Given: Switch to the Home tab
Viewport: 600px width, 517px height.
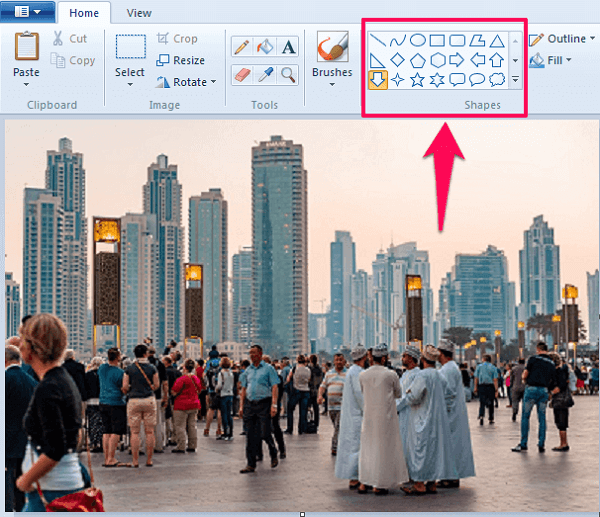Looking at the screenshot, I should pos(84,13).
